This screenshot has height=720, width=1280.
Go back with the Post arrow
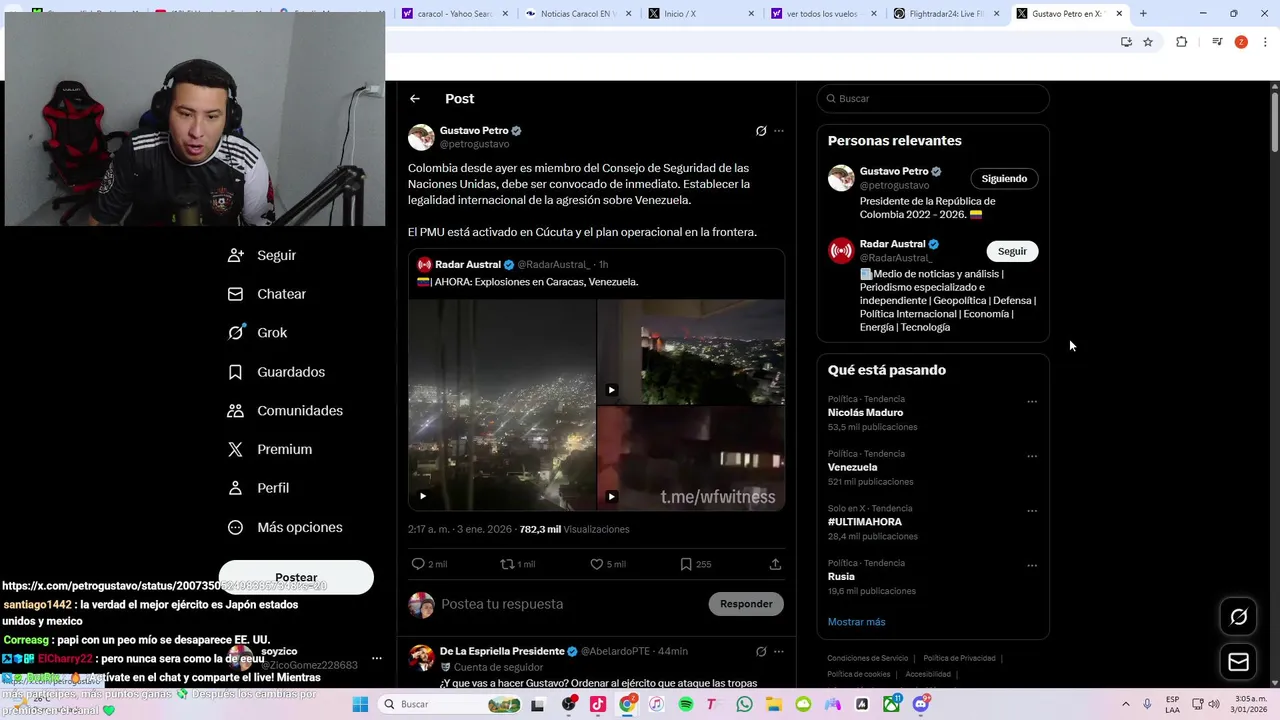coord(415,99)
